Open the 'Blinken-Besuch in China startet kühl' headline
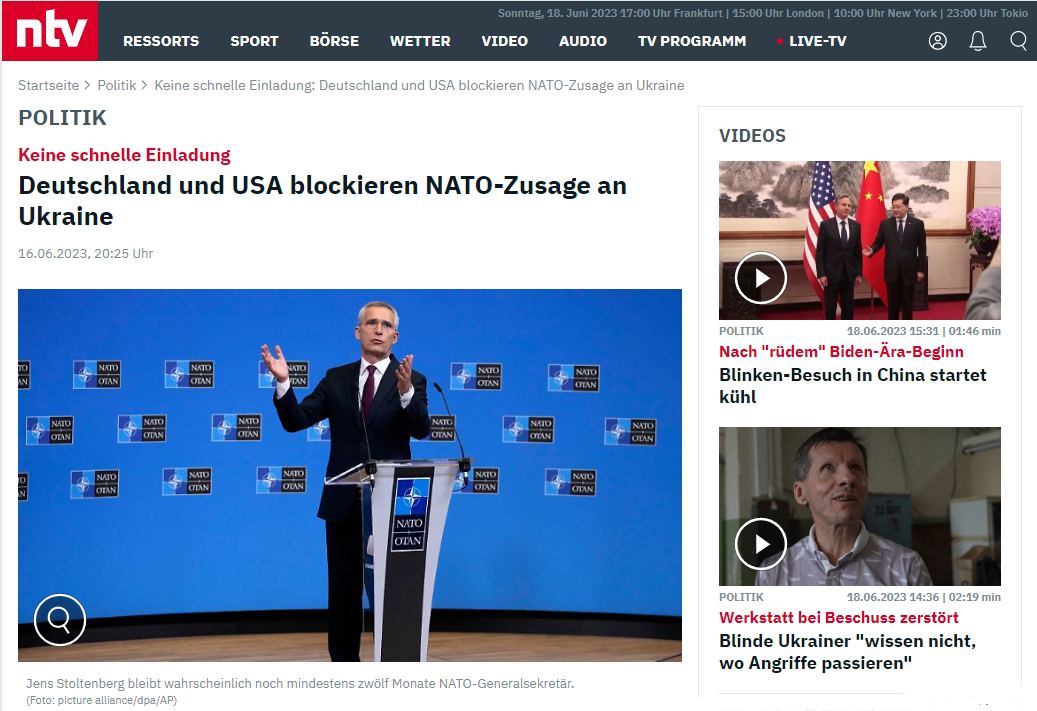 click(x=852, y=386)
